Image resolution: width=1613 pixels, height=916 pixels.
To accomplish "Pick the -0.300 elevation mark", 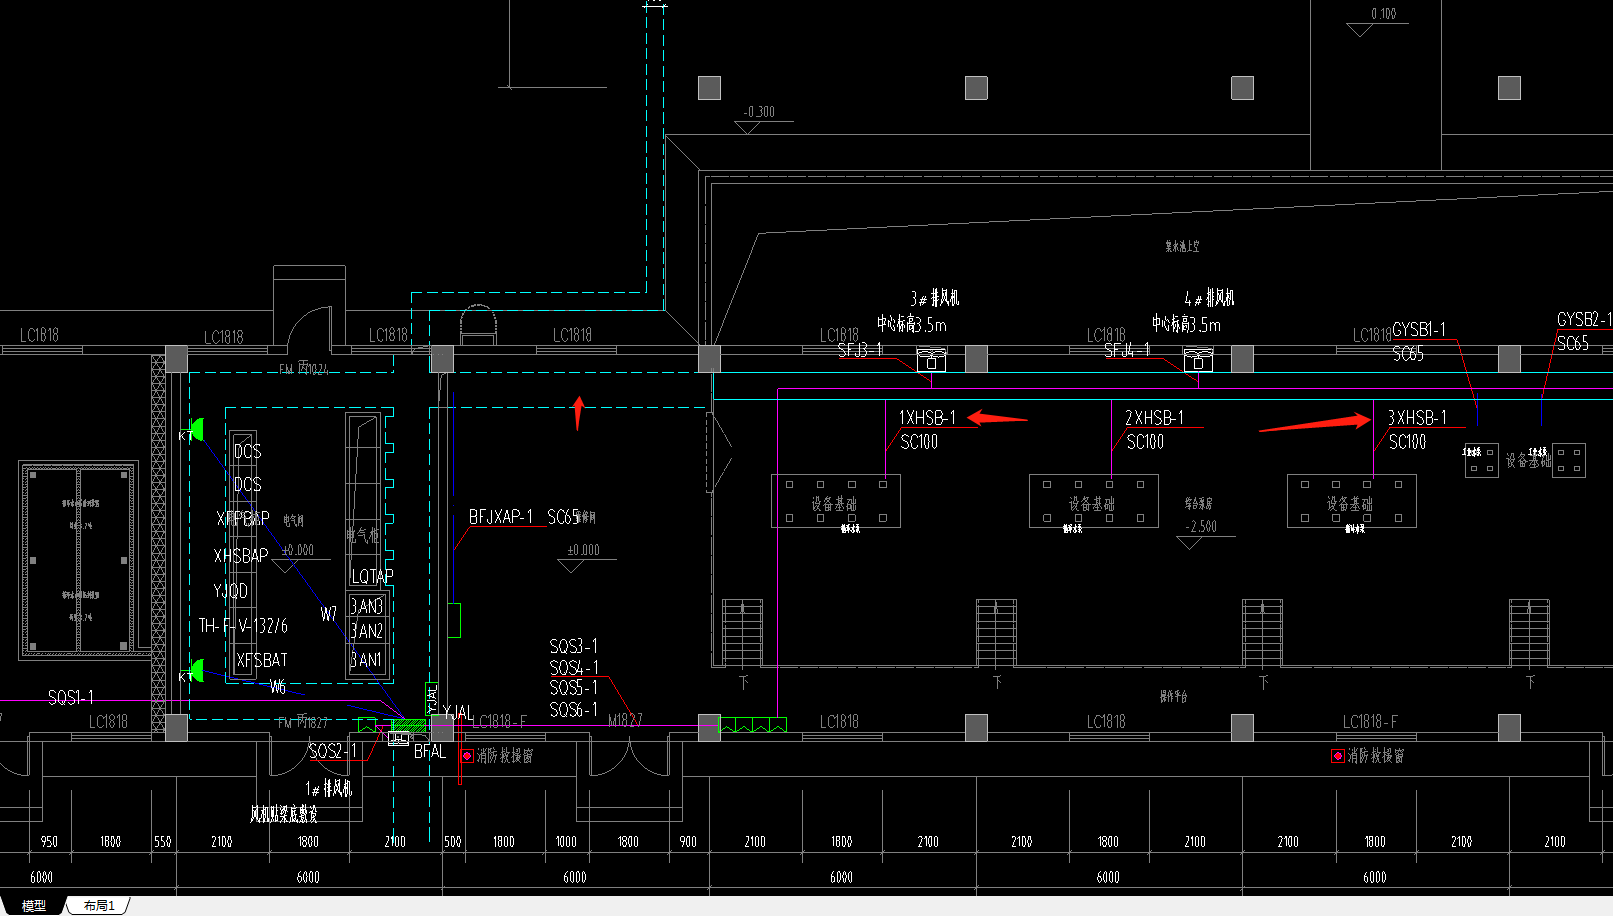I will (x=759, y=112).
